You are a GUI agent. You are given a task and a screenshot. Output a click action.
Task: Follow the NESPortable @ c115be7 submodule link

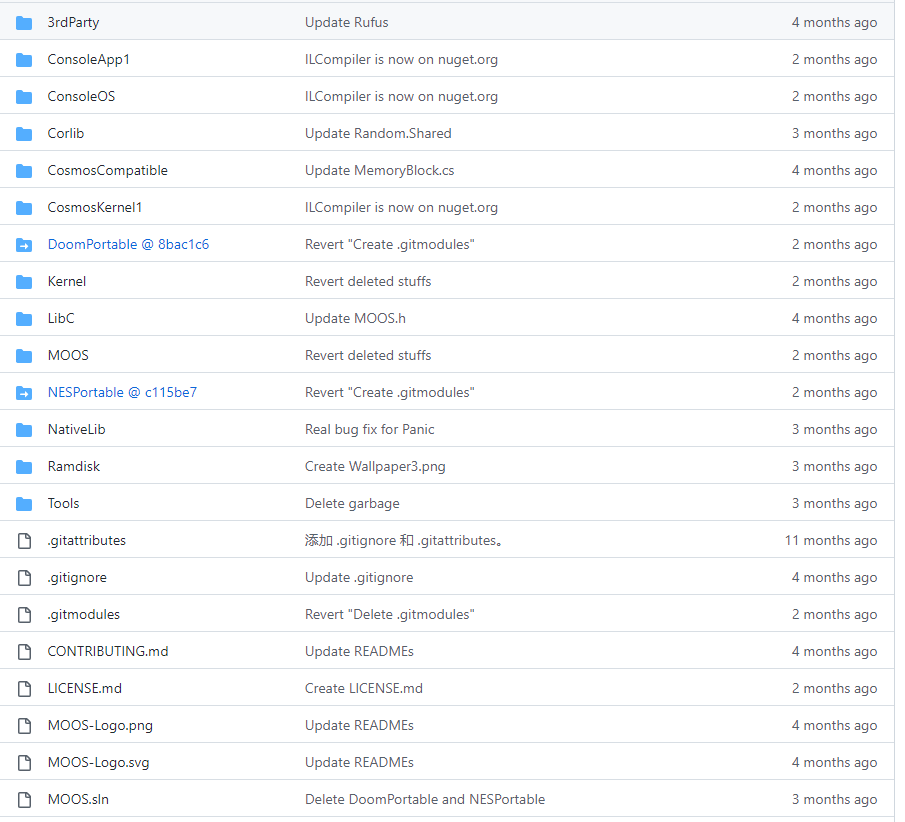pyautogui.click(x=122, y=392)
